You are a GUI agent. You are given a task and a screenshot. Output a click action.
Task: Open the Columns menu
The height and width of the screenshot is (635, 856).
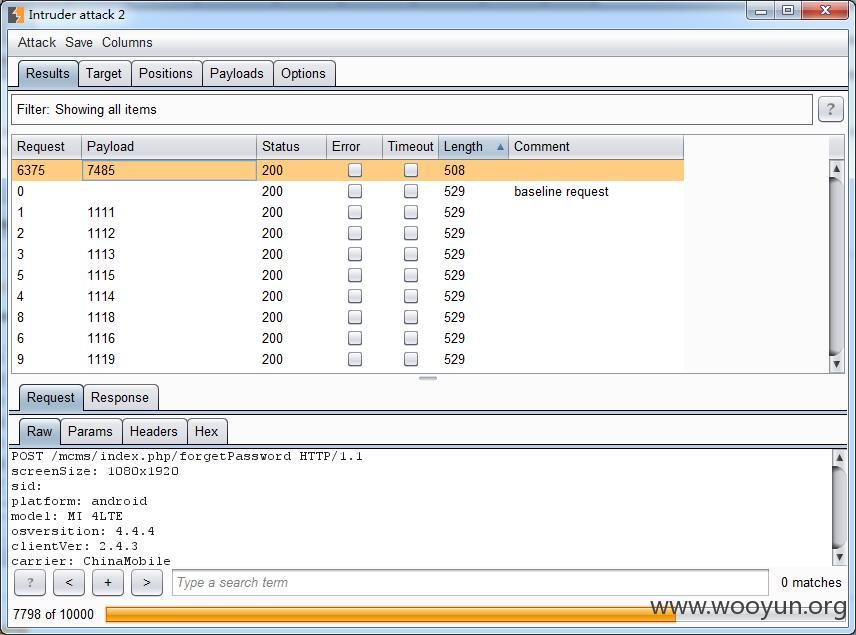pos(127,43)
